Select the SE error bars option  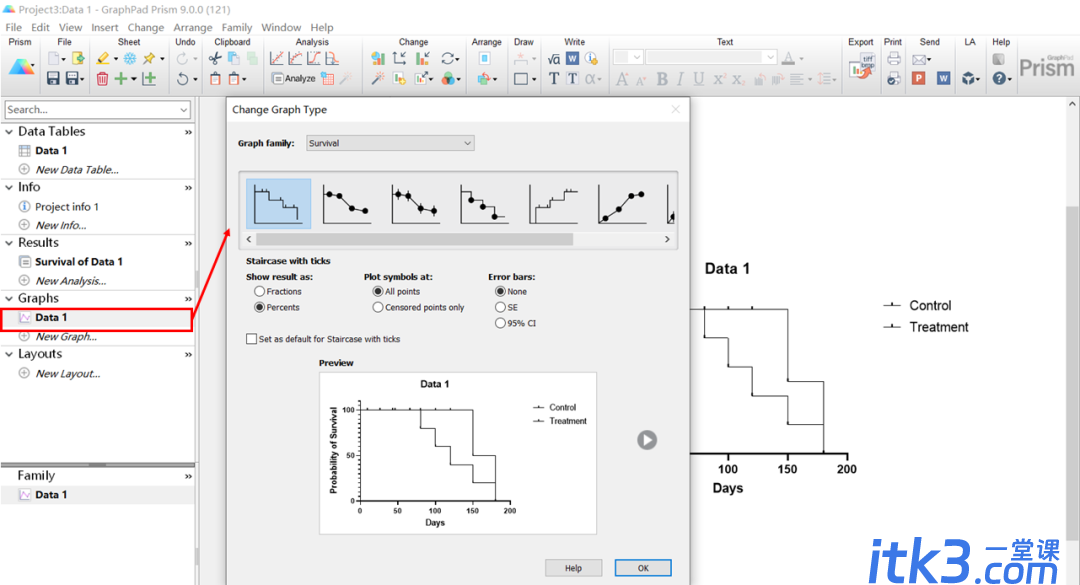click(x=501, y=307)
